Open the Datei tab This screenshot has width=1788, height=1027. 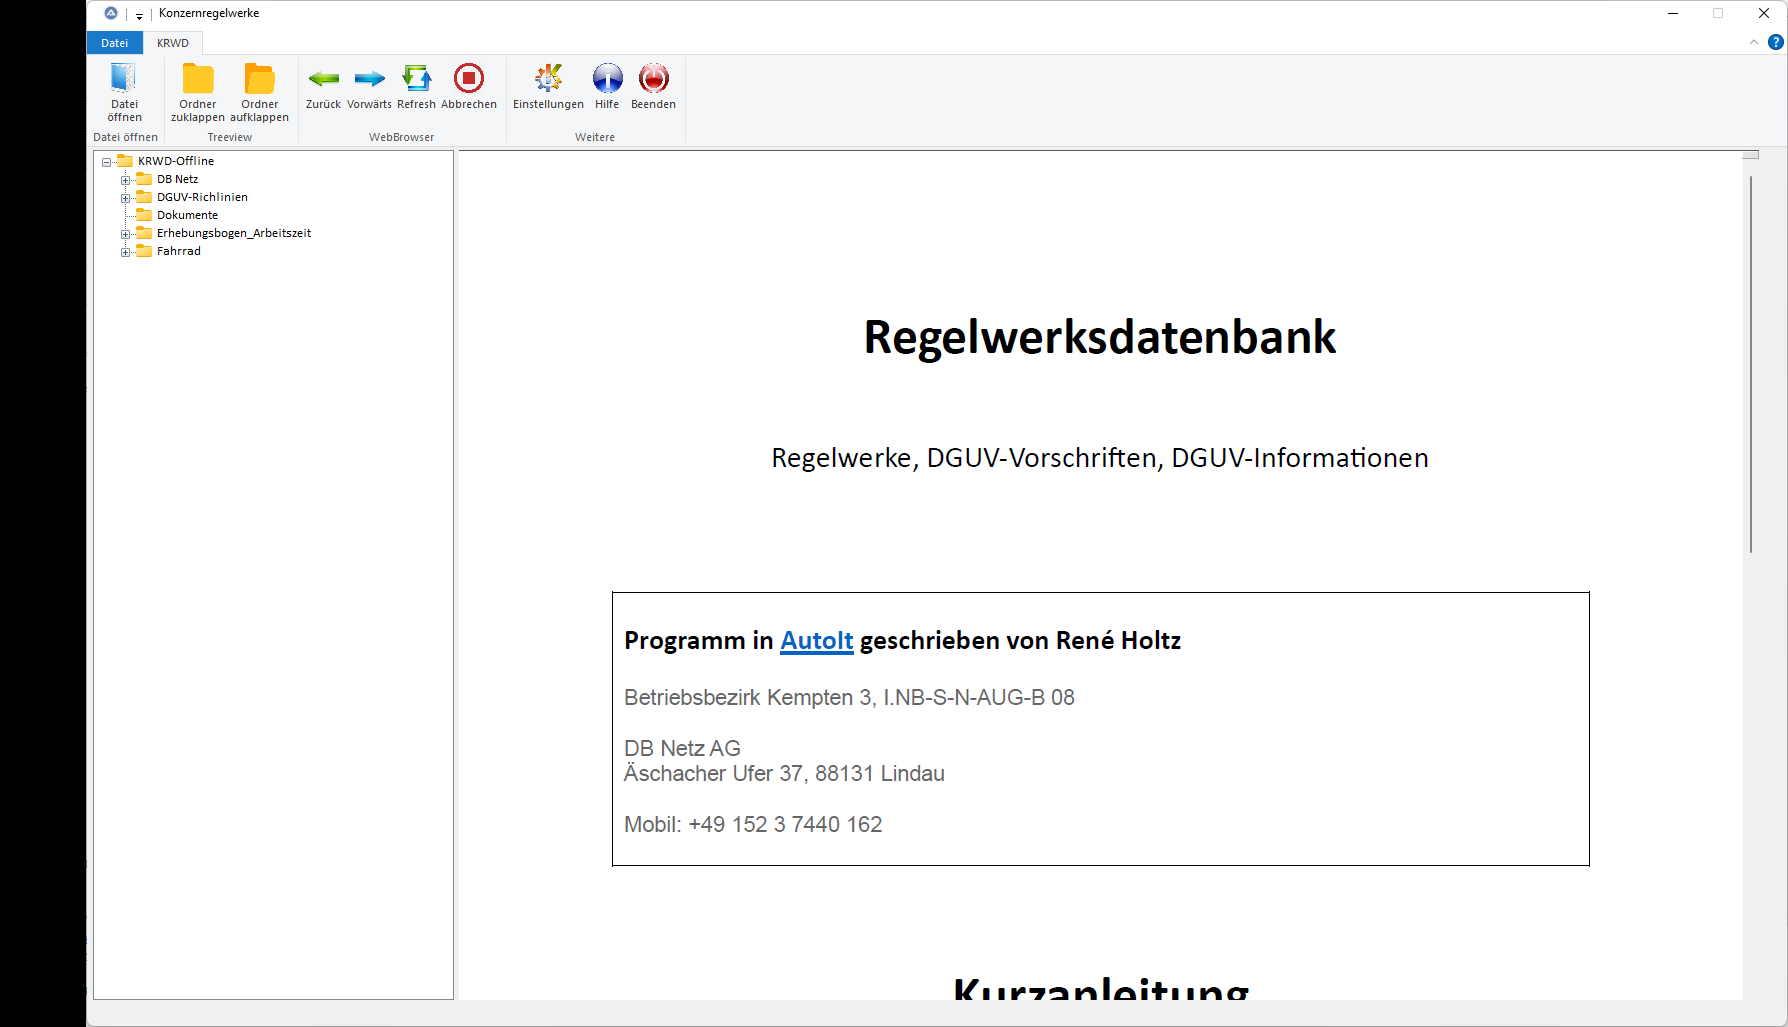pyautogui.click(x=115, y=43)
